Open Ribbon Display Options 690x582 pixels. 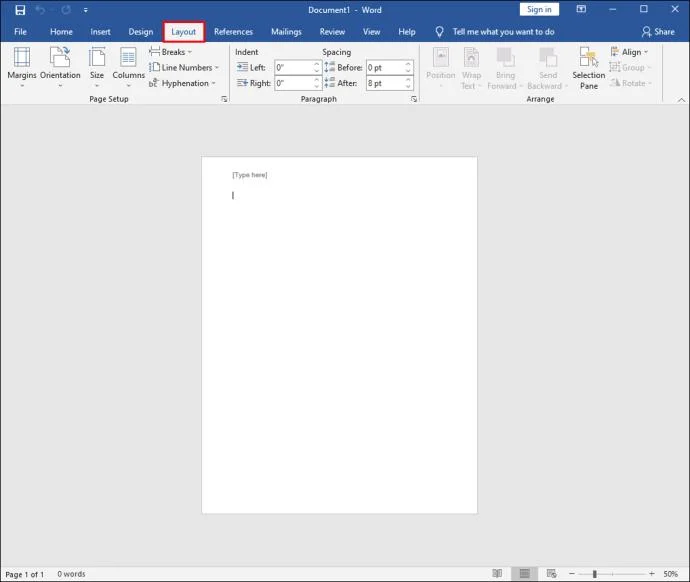point(581,9)
